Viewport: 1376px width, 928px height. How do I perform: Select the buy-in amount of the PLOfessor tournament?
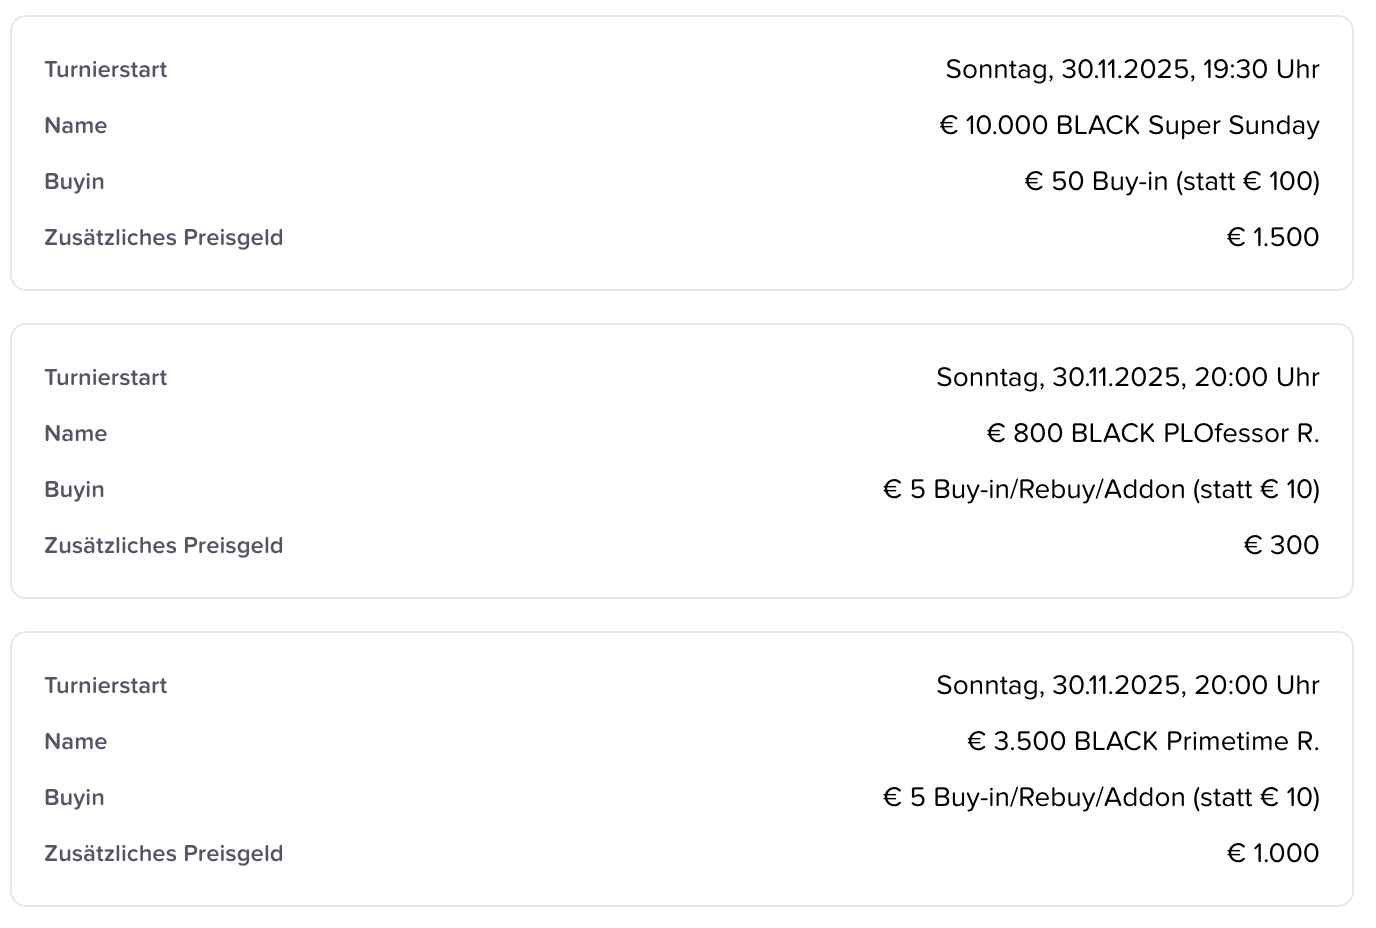[1101, 489]
